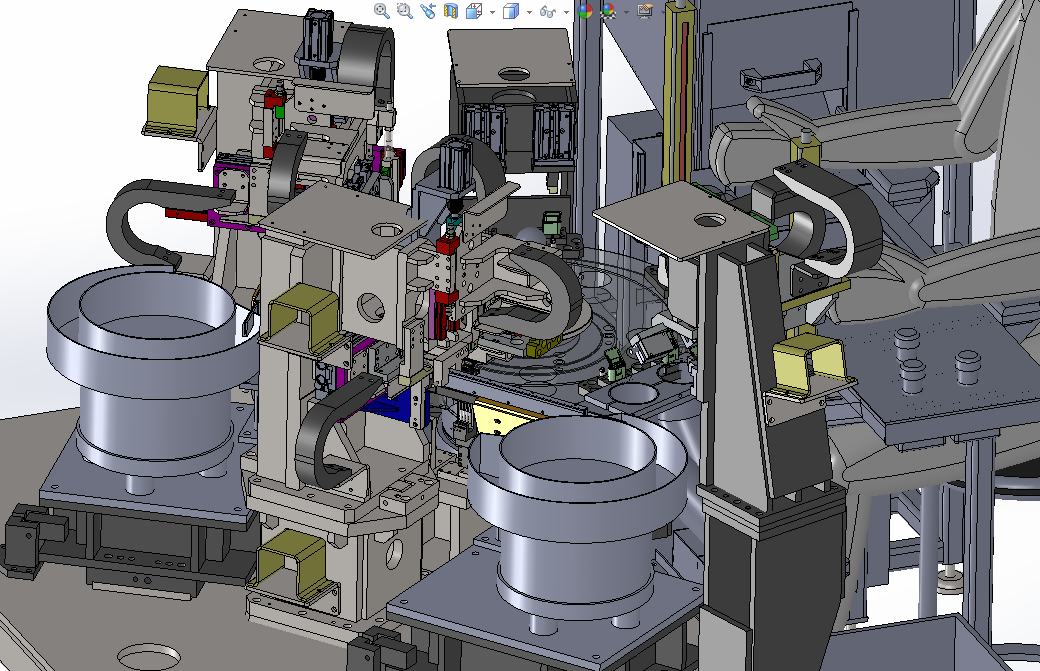This screenshot has height=671, width=1040.
Task: Click the Zoom to Fit magnifier icon
Action: pos(381,11)
